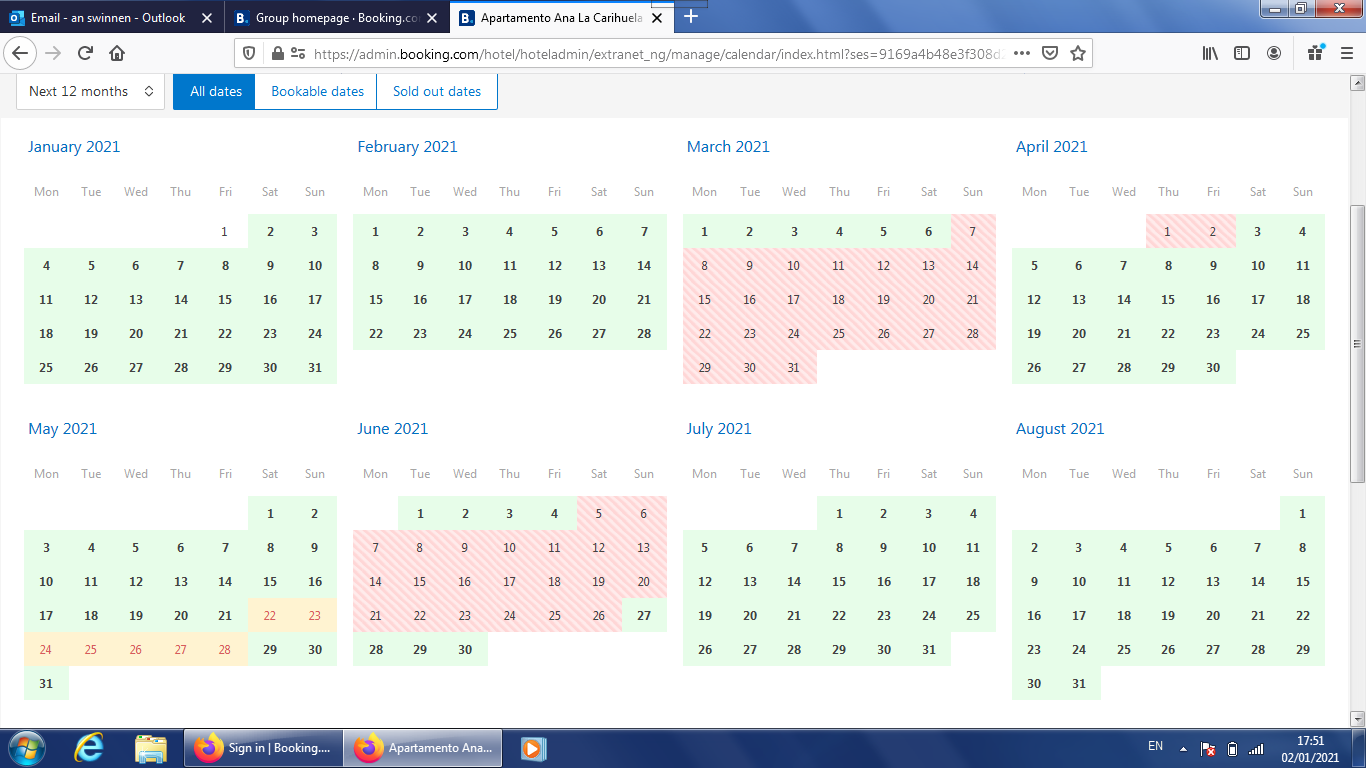Open the June 2021 month link

point(392,429)
